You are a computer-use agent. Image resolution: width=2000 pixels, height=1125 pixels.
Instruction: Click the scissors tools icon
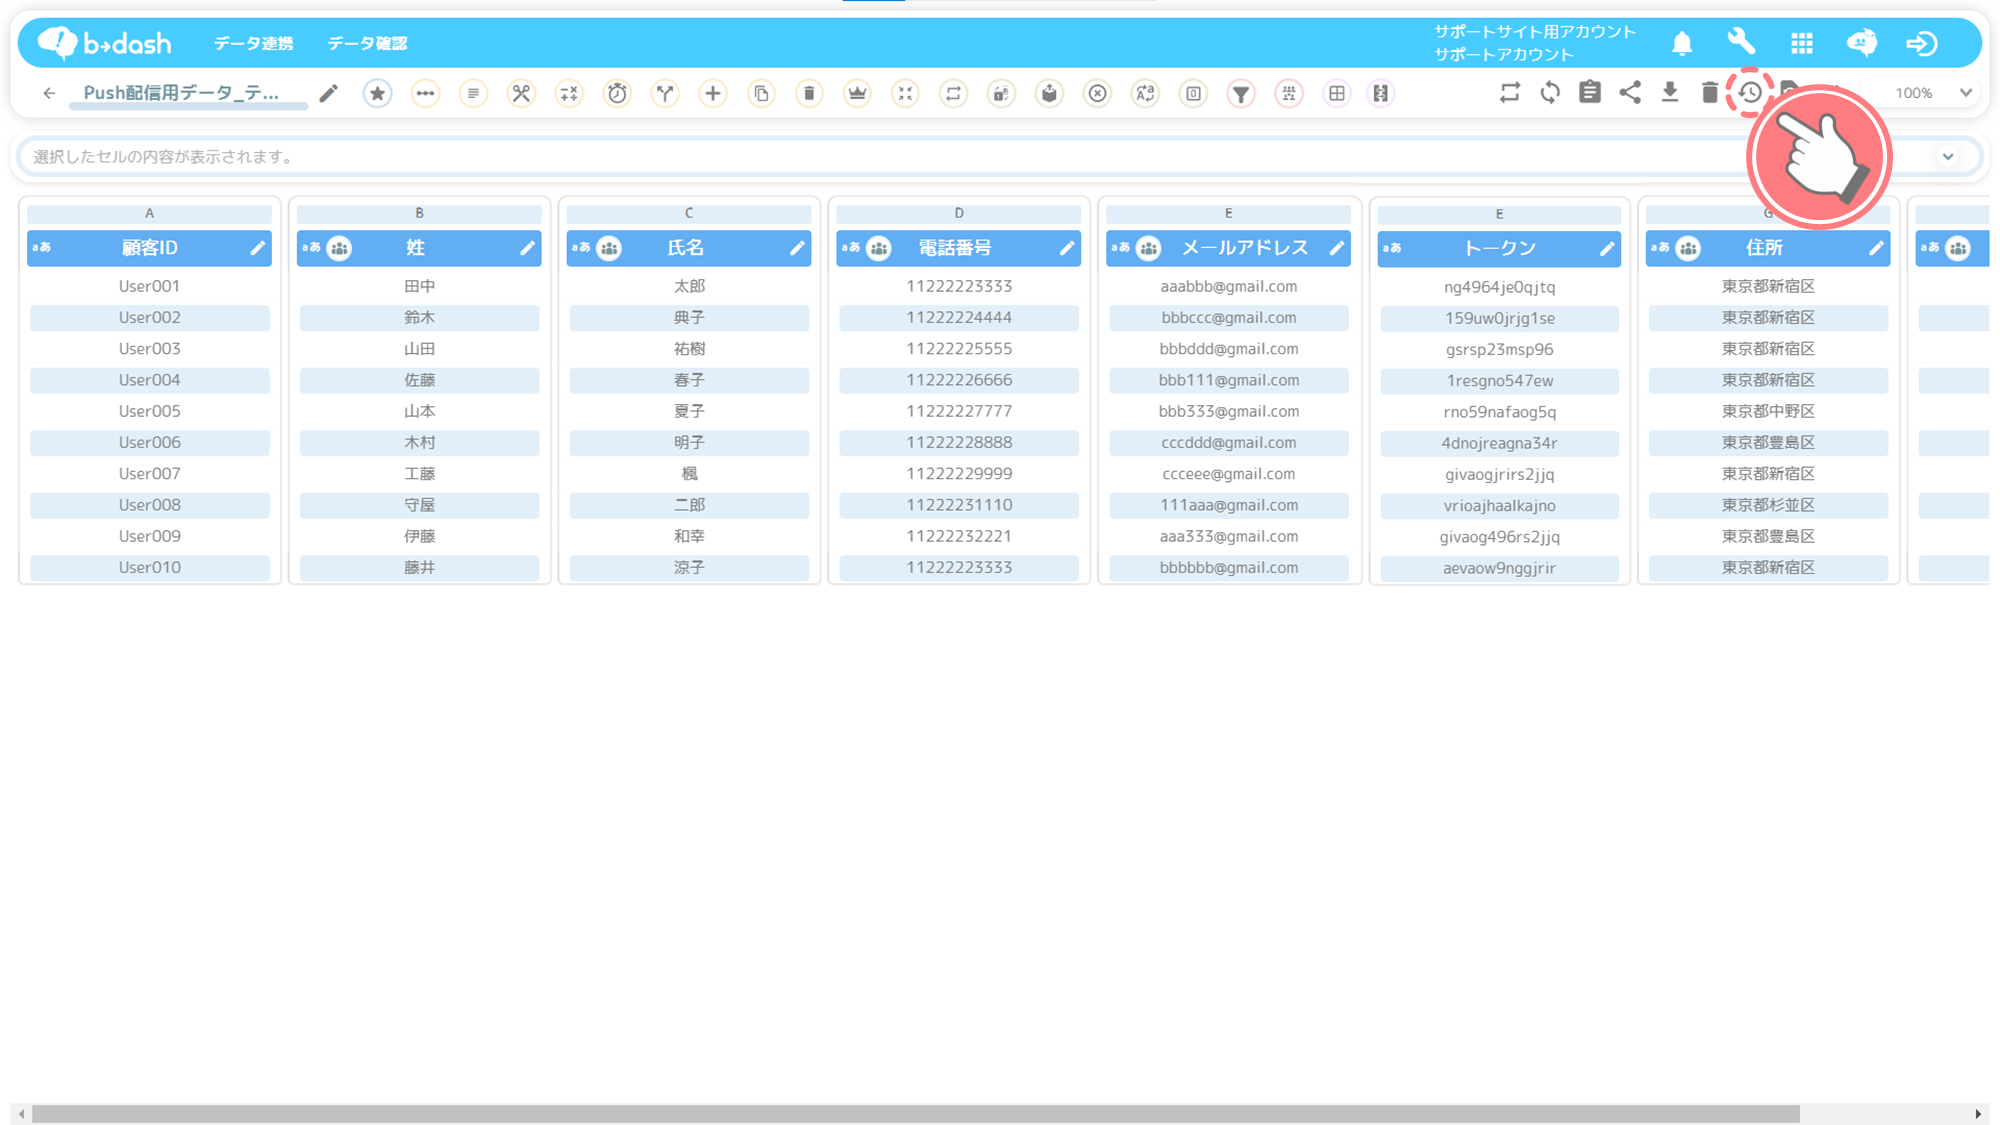pos(521,93)
